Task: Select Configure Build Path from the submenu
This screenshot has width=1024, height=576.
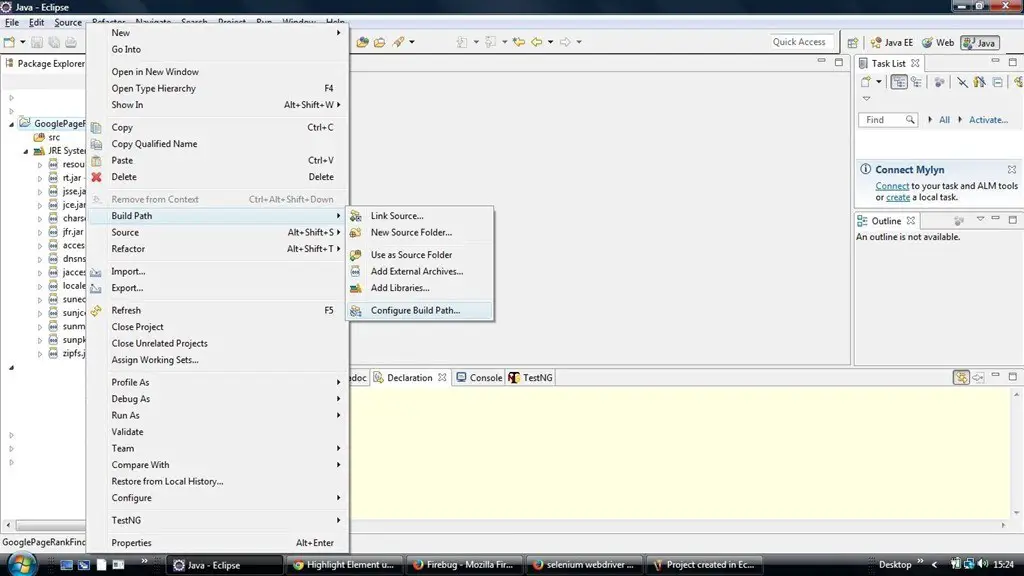Action: click(x=415, y=311)
